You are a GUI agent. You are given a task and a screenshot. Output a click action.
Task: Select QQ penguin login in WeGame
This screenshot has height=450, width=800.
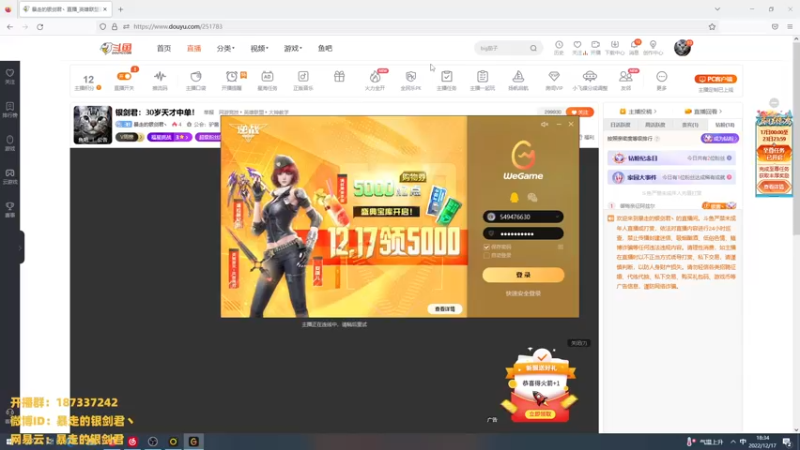click(x=514, y=197)
